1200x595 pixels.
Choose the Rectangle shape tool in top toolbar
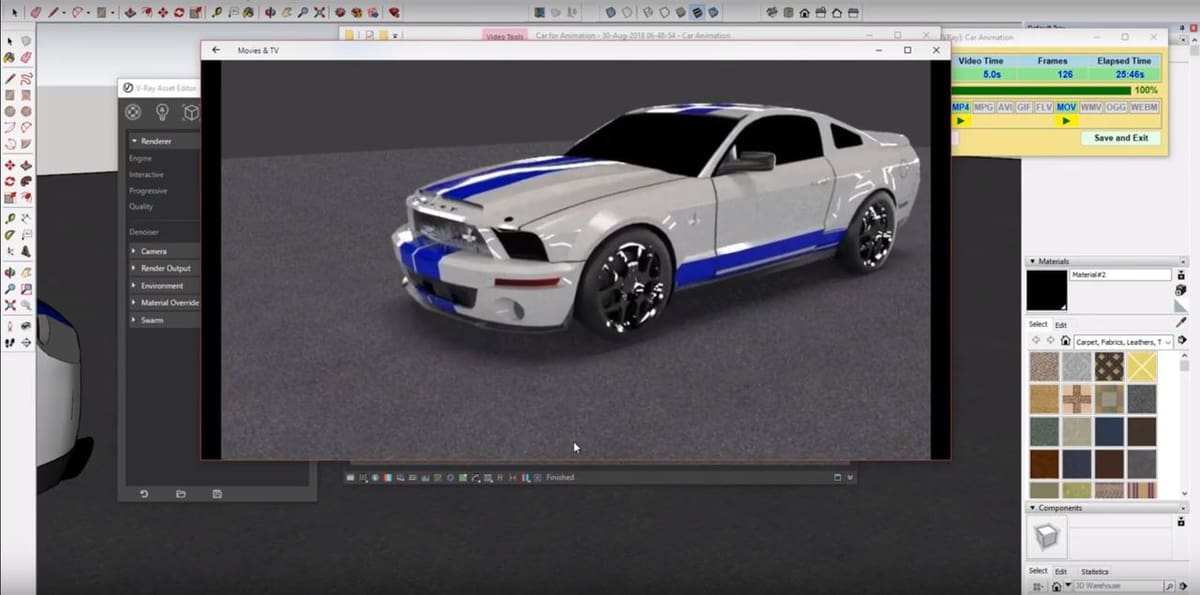pyautogui.click(x=101, y=13)
